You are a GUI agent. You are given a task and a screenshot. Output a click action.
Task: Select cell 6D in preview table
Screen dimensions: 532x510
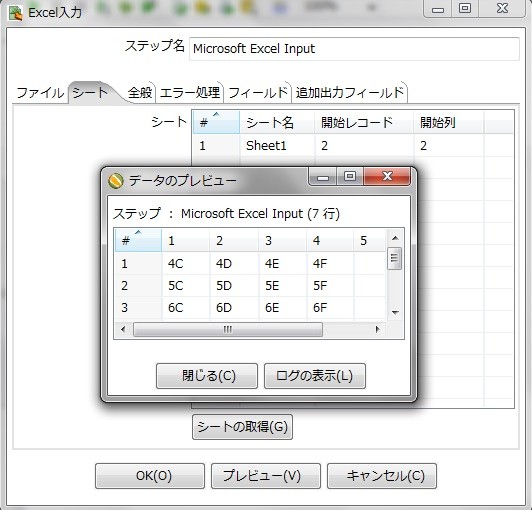click(x=234, y=308)
